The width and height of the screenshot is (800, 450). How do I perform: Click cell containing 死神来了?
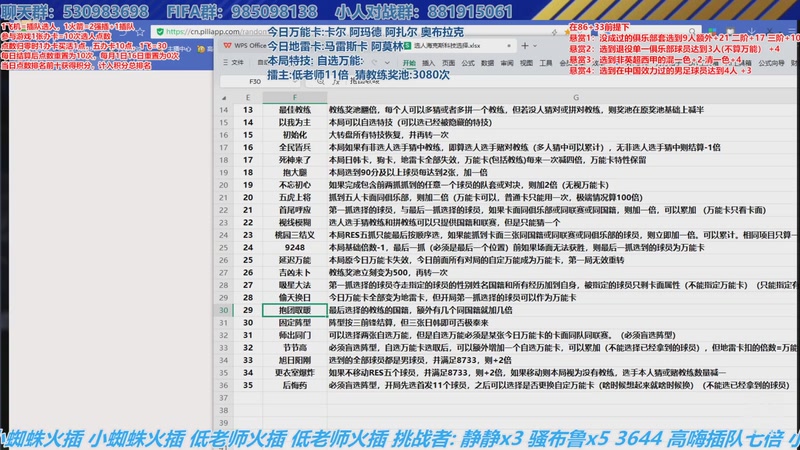click(294, 160)
